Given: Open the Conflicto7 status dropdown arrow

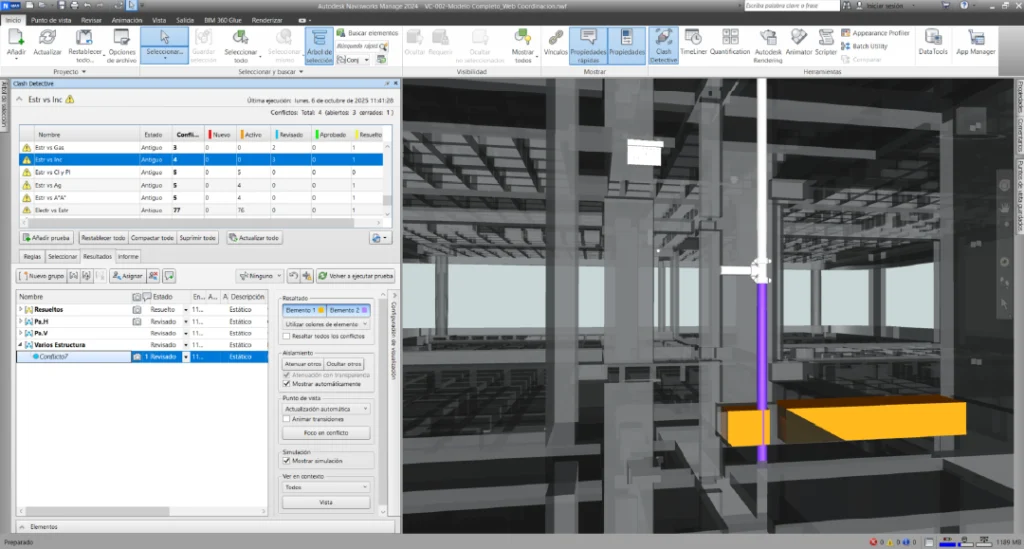Looking at the screenshot, I should (185, 357).
